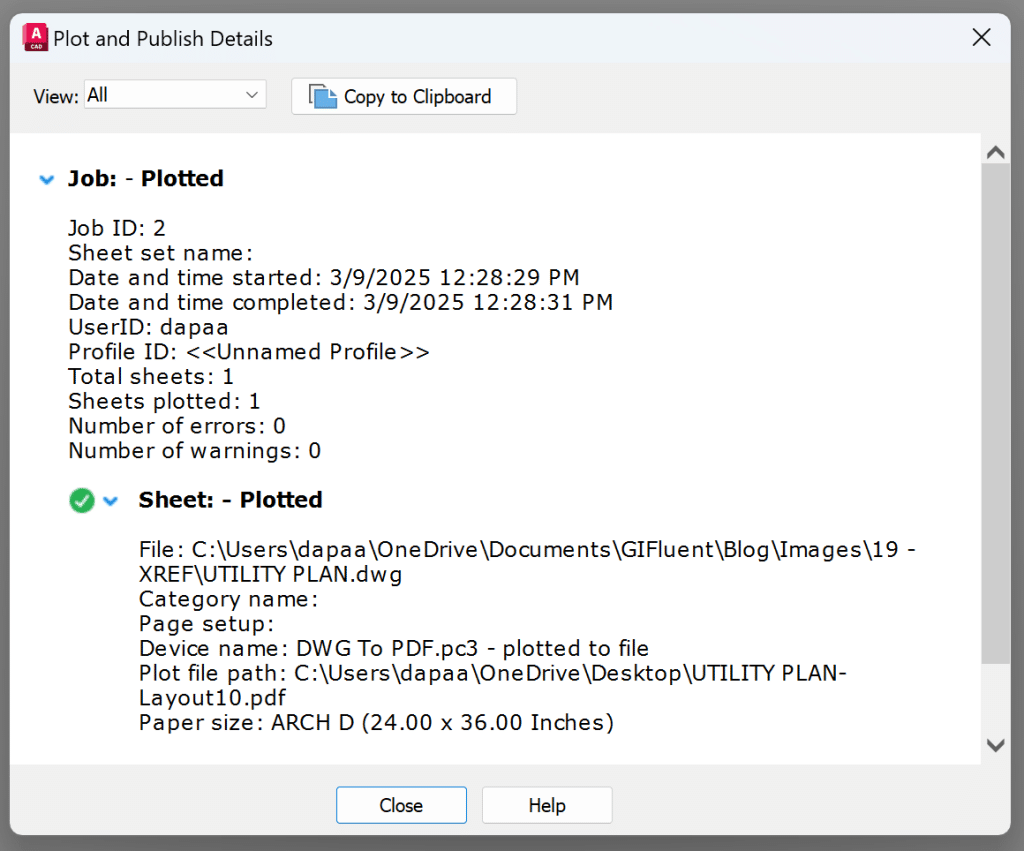
Task: Collapse the Job: - Plotted section
Action: tap(46, 179)
